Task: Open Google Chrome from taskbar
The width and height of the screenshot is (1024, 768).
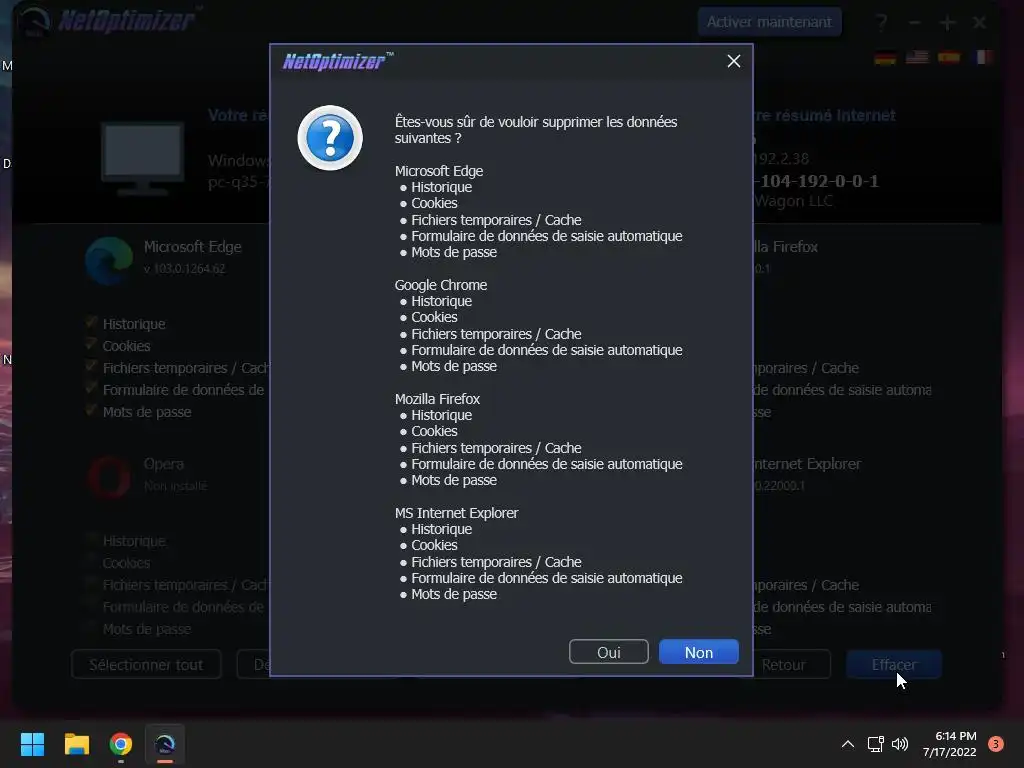Action: tap(121, 744)
